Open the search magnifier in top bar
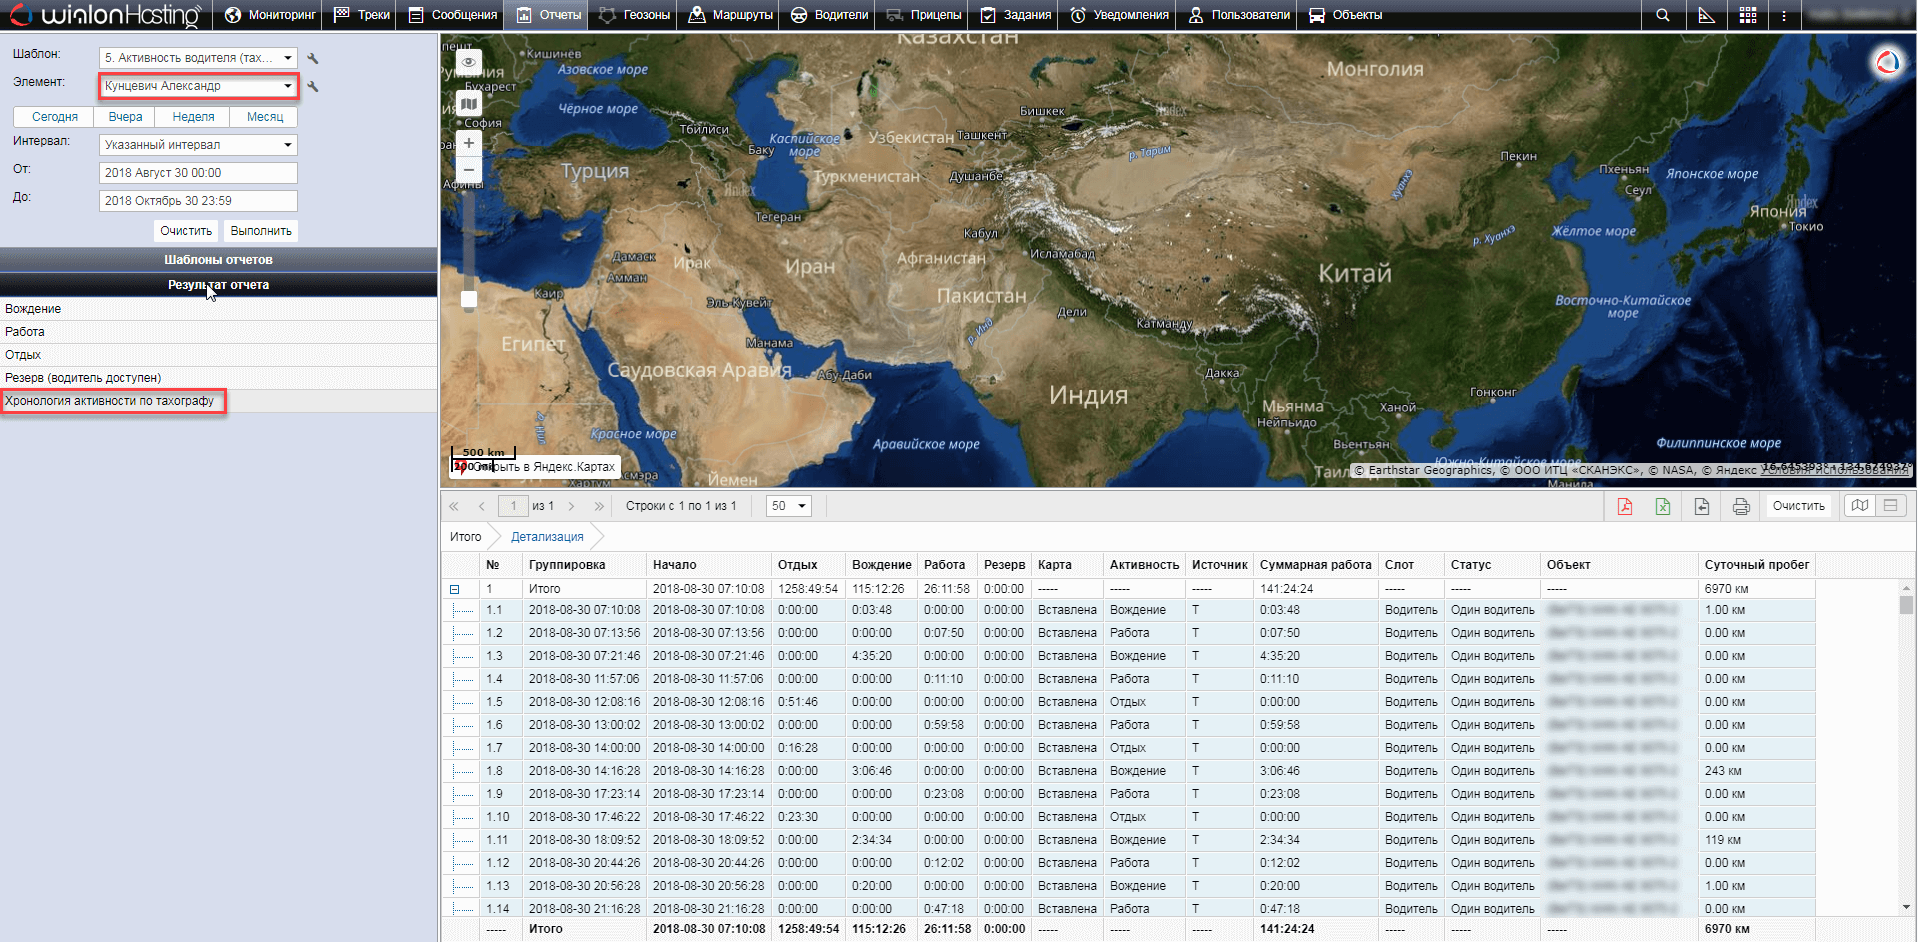 coord(1662,15)
